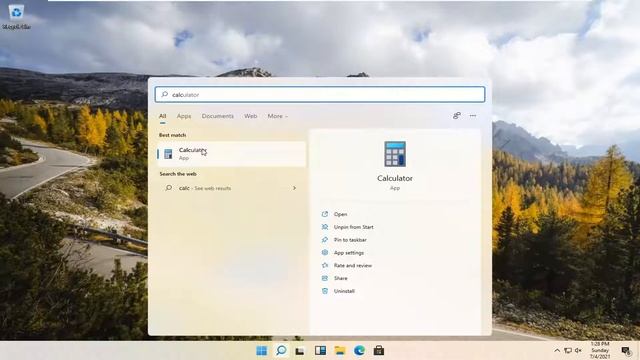Open the three-dot options menu in search

click(473, 116)
